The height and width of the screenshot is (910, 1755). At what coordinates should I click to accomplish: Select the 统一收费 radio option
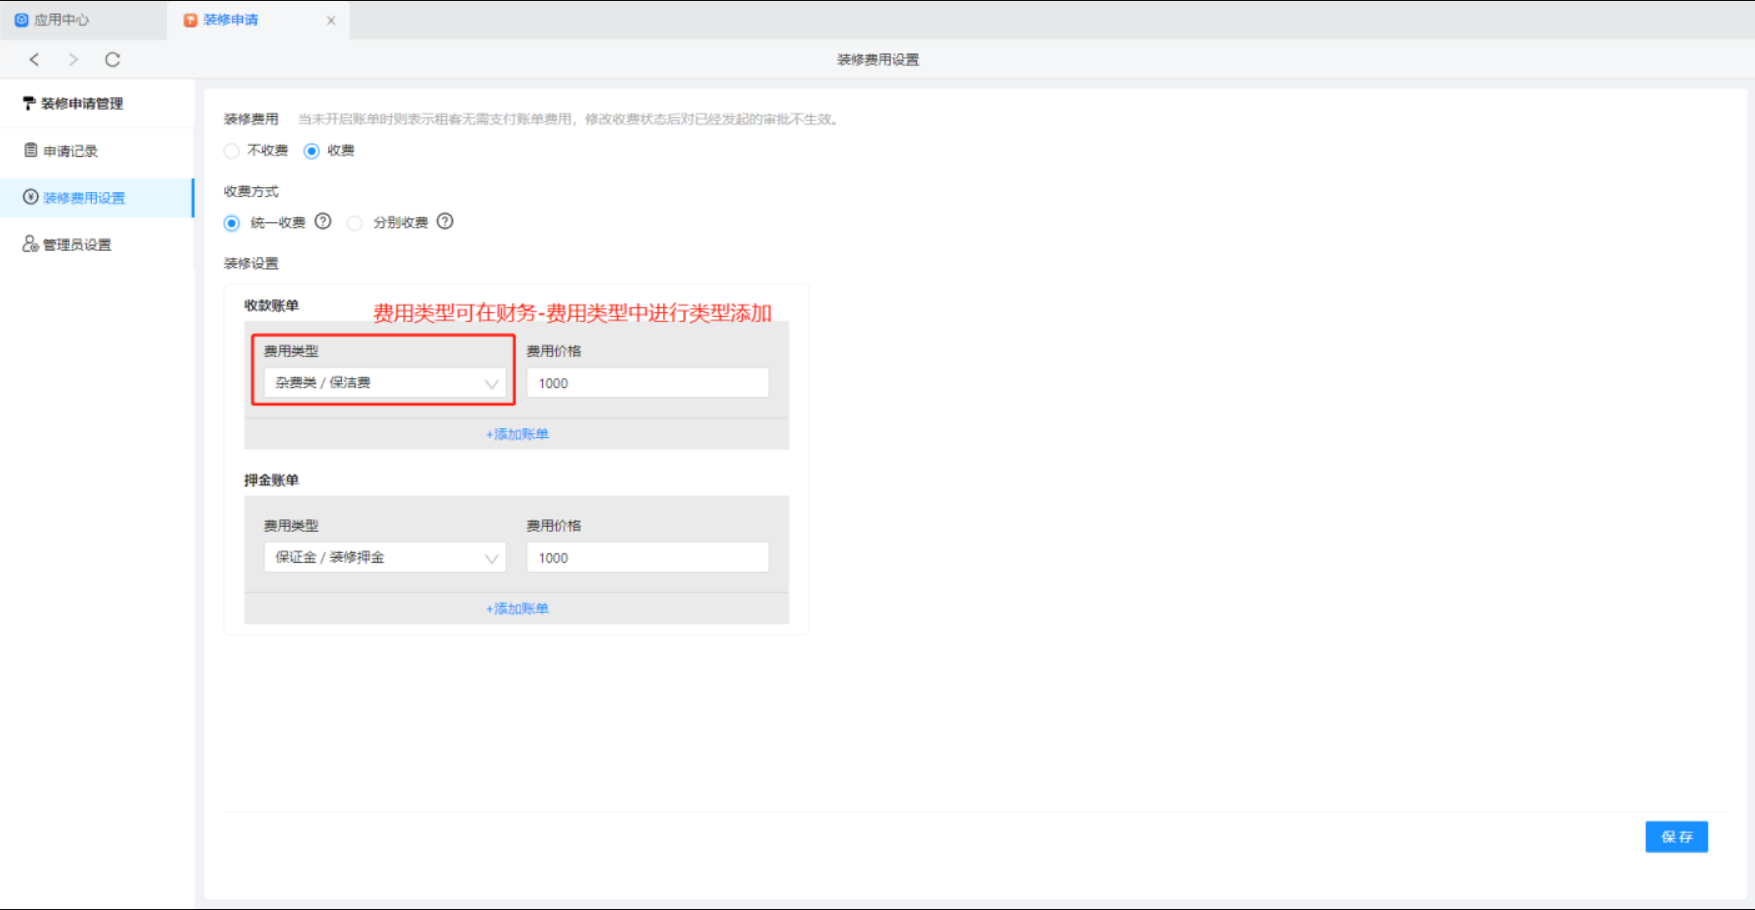click(232, 223)
